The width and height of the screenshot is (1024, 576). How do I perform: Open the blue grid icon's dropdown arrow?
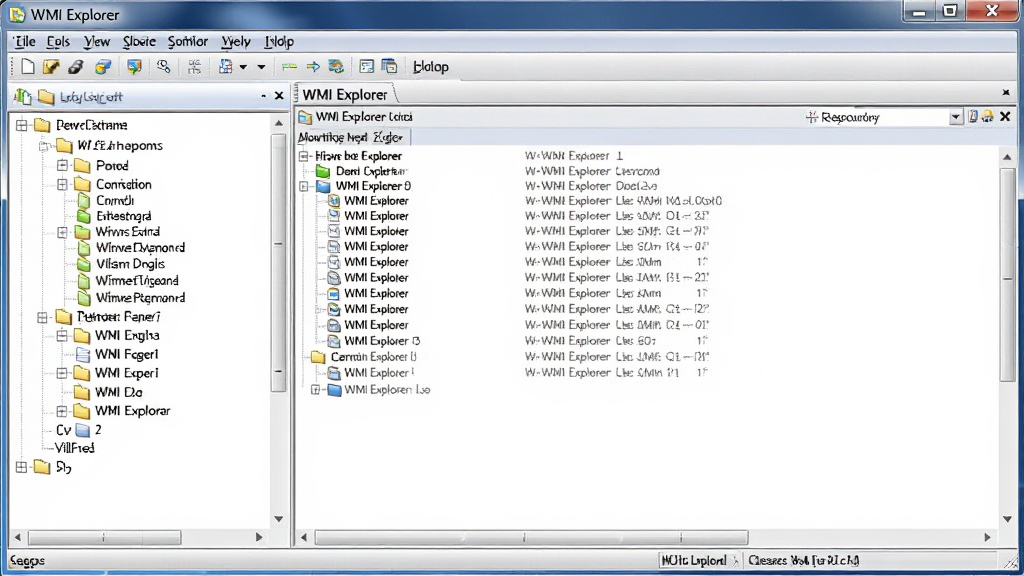pyautogui.click(x=243, y=67)
